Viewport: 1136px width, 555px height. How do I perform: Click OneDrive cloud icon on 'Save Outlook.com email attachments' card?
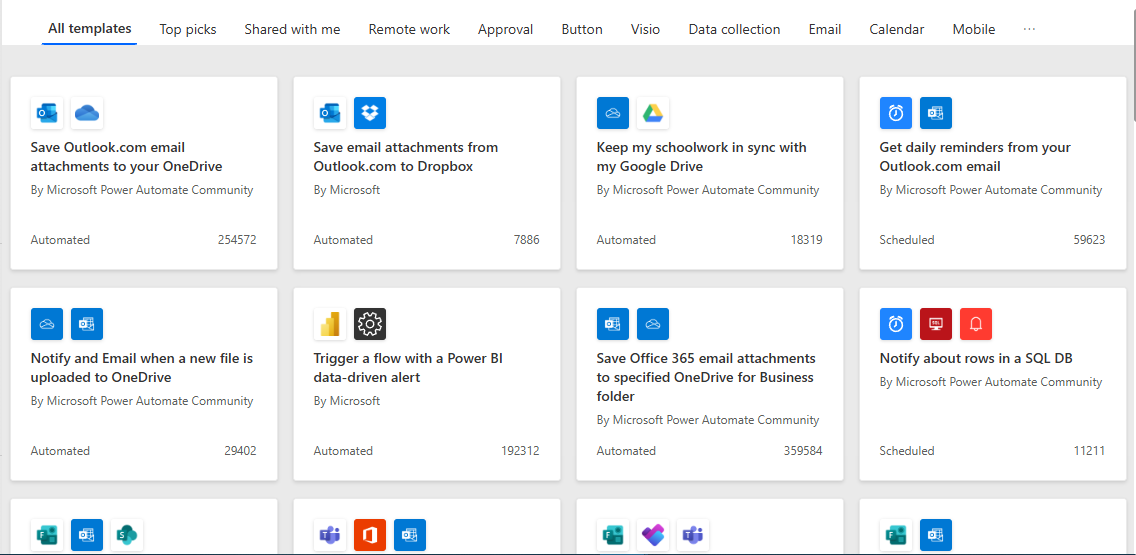coord(87,113)
